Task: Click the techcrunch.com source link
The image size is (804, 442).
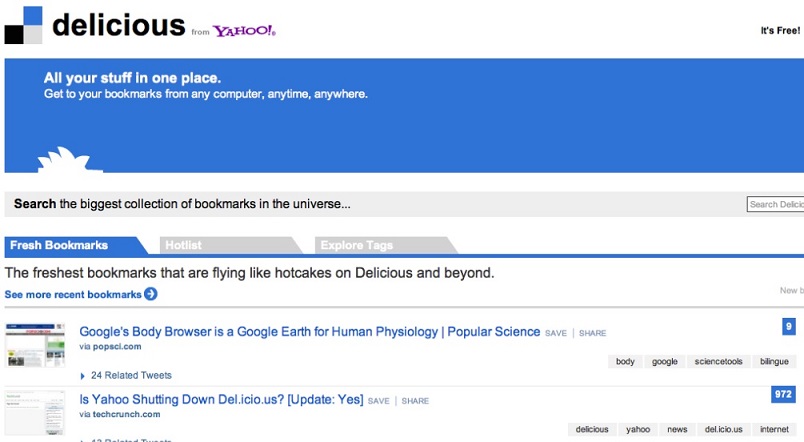Action: pyautogui.click(x=126, y=414)
